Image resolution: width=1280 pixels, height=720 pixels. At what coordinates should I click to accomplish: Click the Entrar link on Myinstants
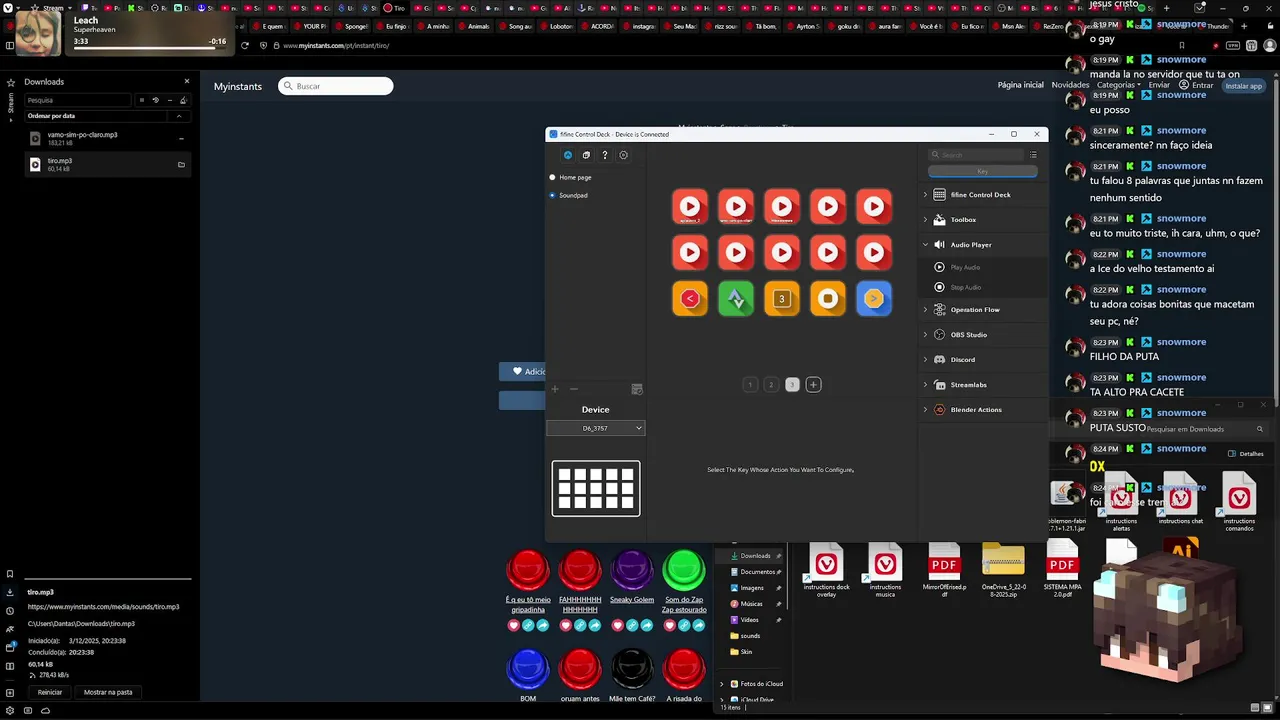click(x=1196, y=85)
